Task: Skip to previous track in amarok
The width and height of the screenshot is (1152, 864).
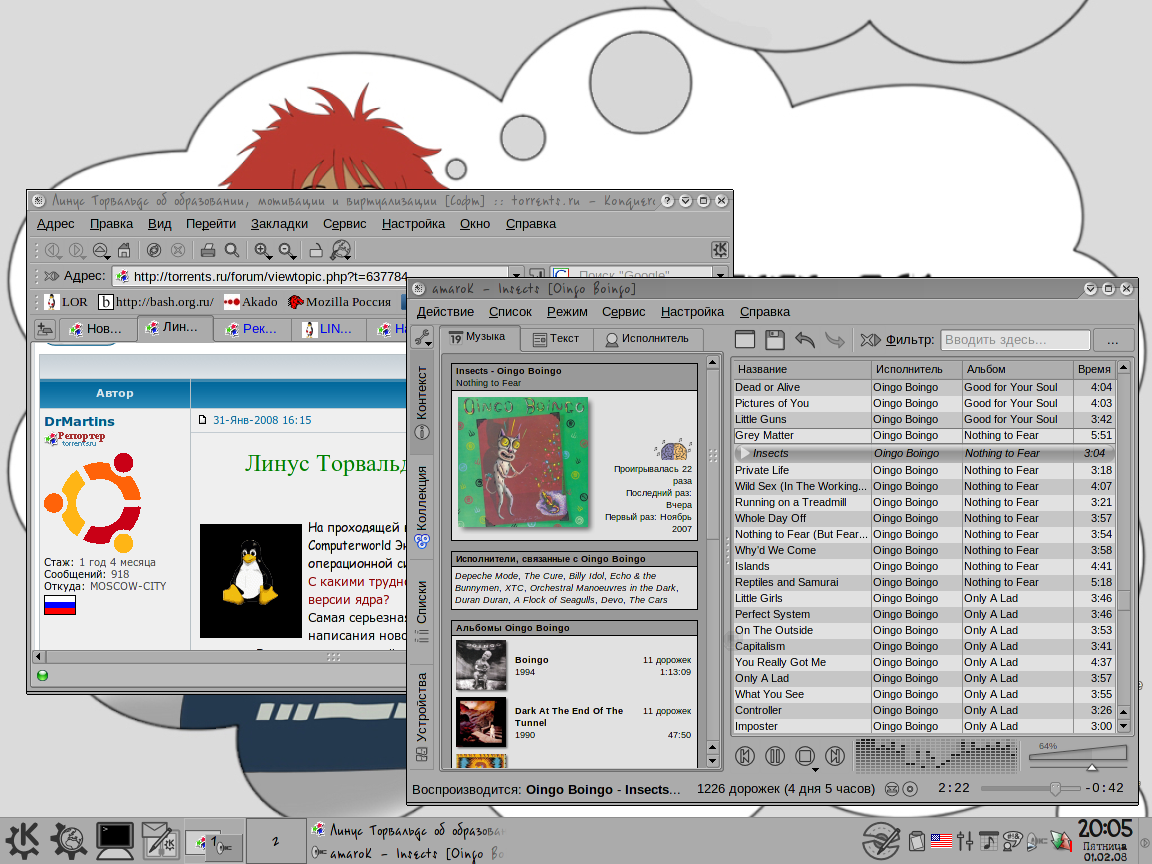Action: pos(745,755)
